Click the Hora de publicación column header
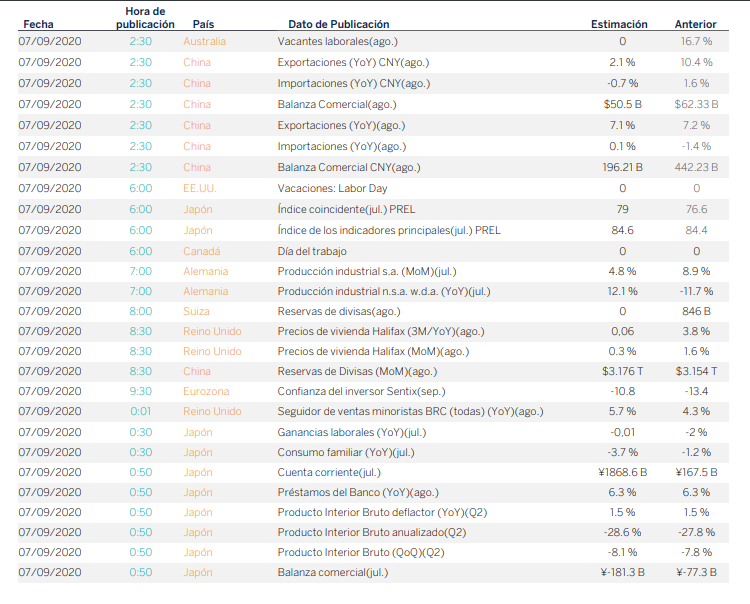The image size is (750, 604). click(x=139, y=17)
